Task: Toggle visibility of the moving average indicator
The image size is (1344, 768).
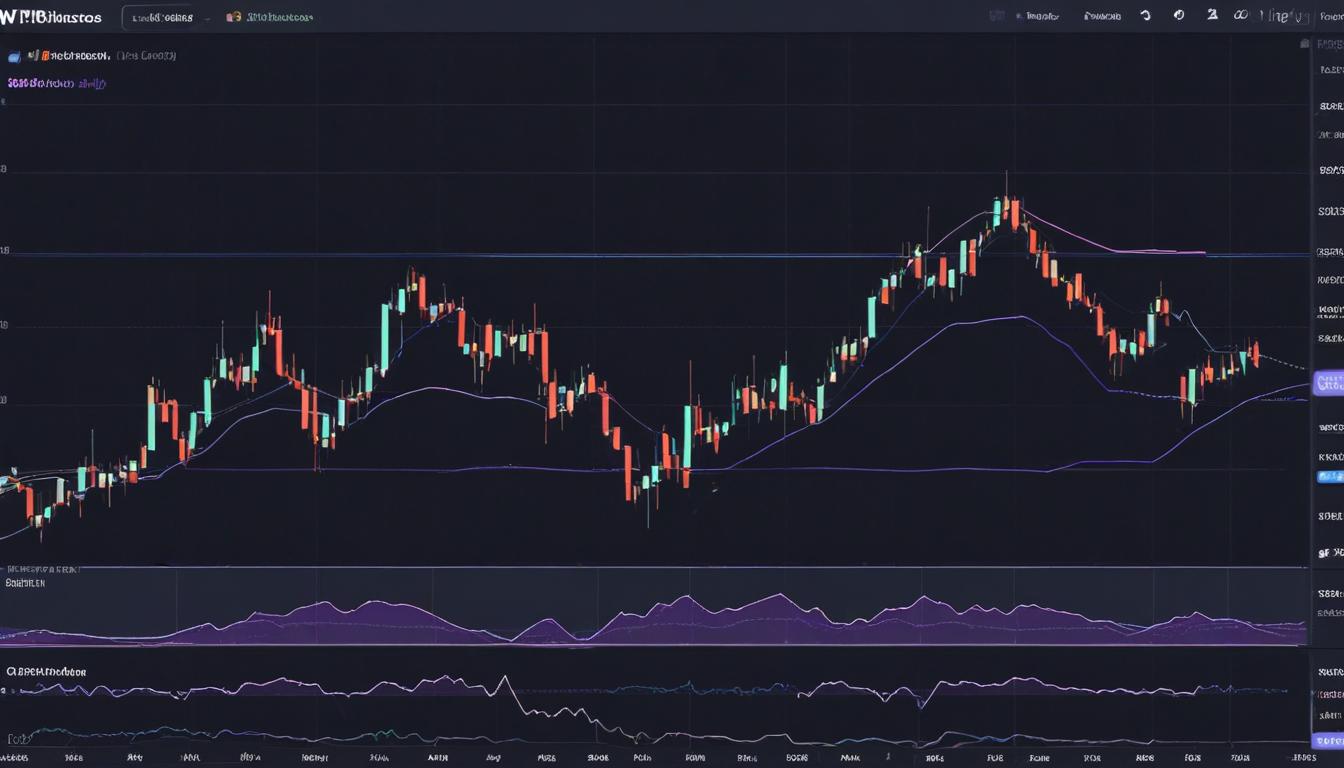Action: [13, 55]
